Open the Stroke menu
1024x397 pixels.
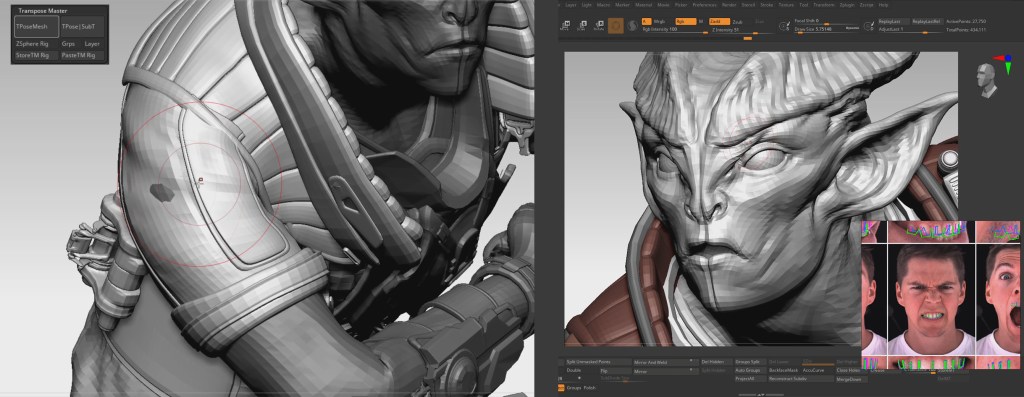point(767,5)
